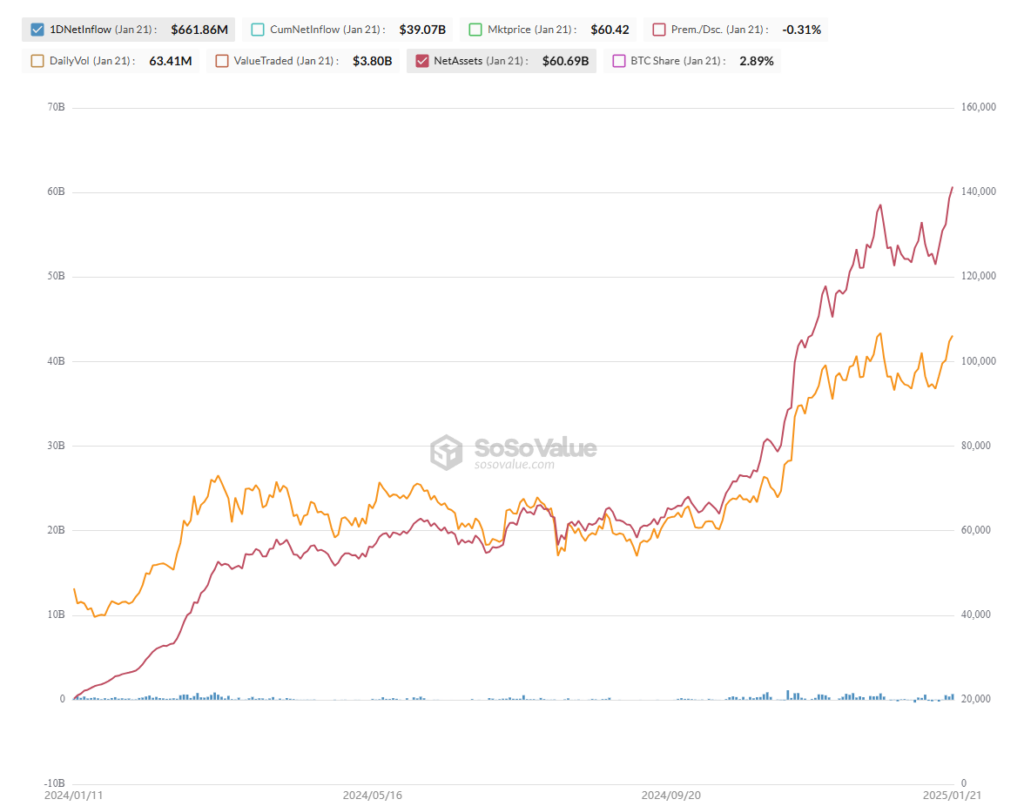Click the 160,000 right axis label
This screenshot has height=806, width=1024.
point(978,106)
